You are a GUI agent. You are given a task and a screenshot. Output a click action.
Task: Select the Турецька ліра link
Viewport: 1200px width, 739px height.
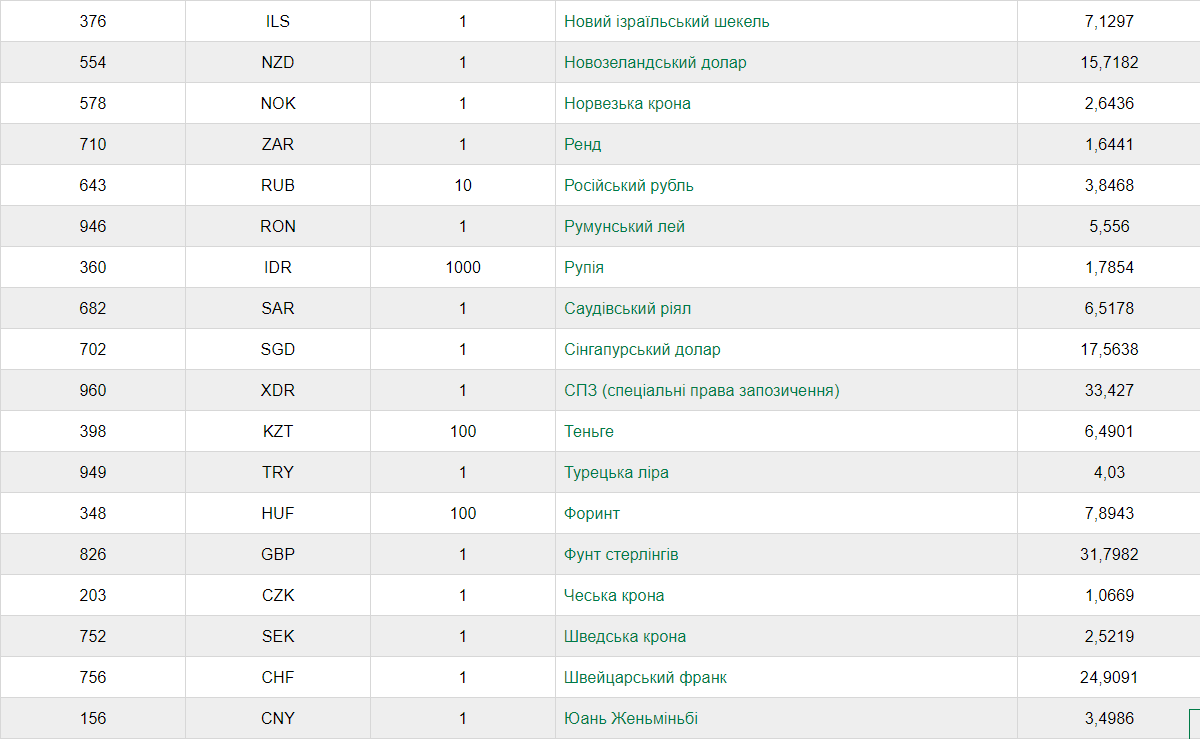pos(616,472)
